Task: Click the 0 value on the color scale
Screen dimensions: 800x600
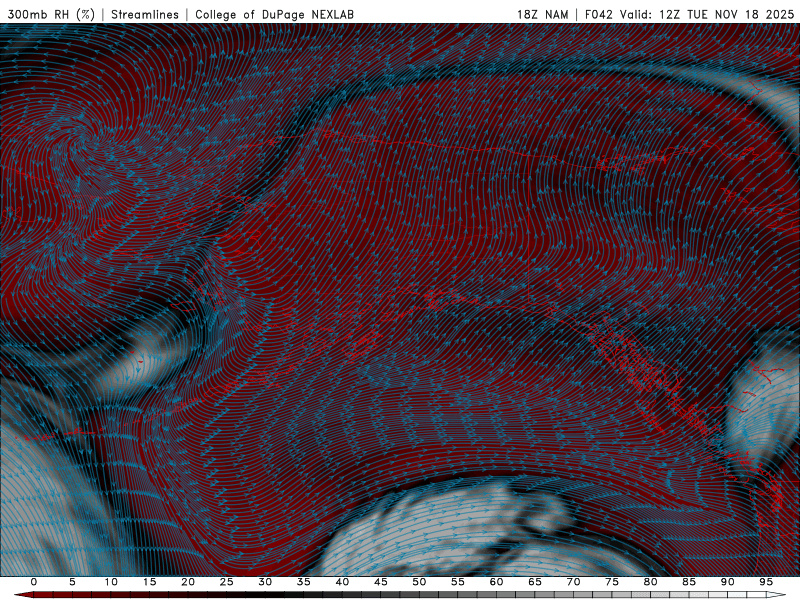Action: pyautogui.click(x=34, y=582)
